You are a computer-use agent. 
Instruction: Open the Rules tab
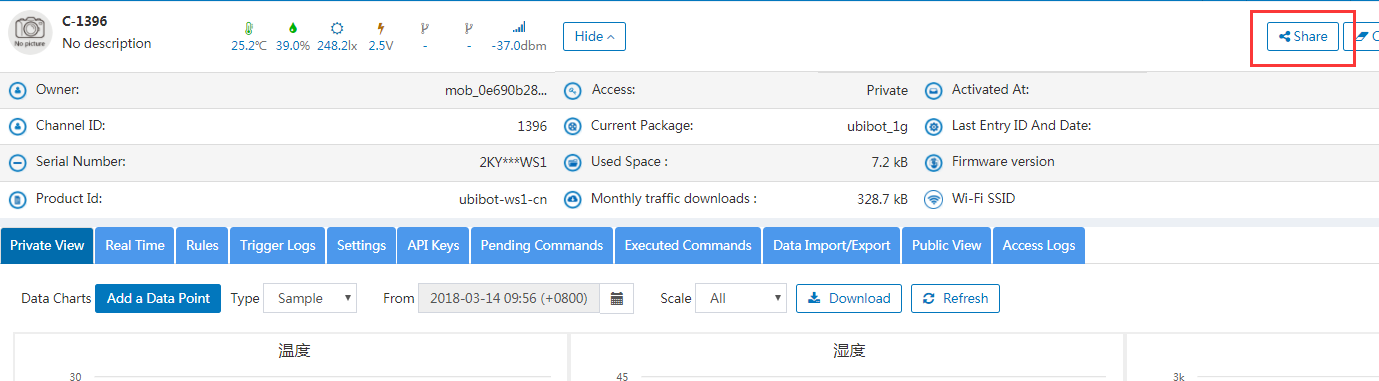point(202,246)
